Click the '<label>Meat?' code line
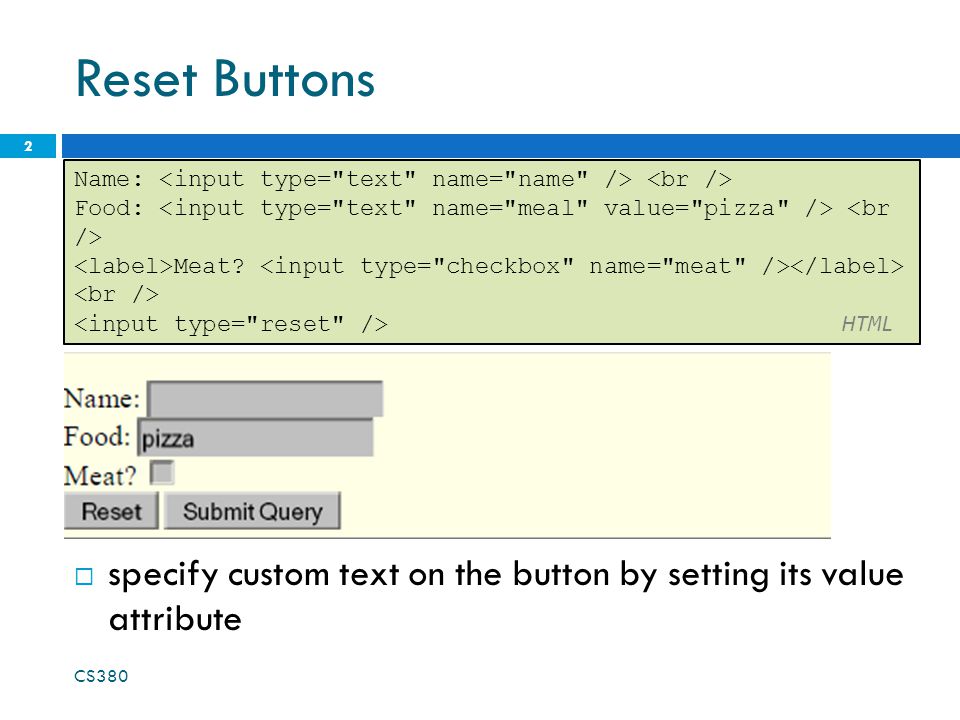 [489, 266]
